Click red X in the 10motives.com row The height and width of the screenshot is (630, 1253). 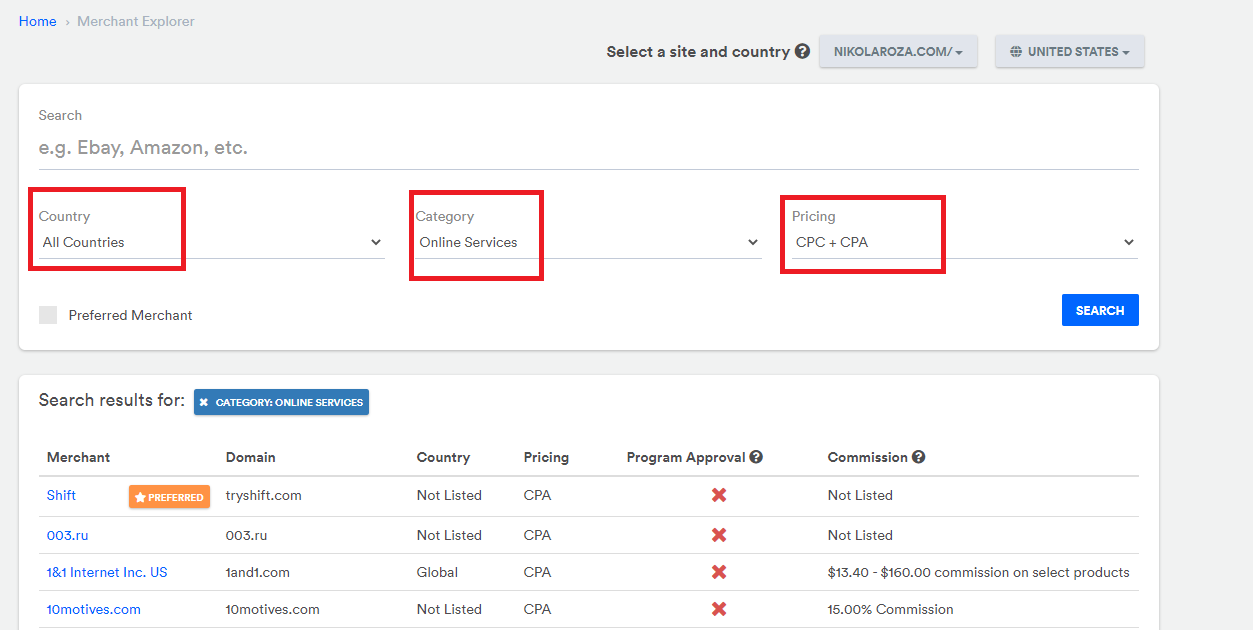(718, 609)
